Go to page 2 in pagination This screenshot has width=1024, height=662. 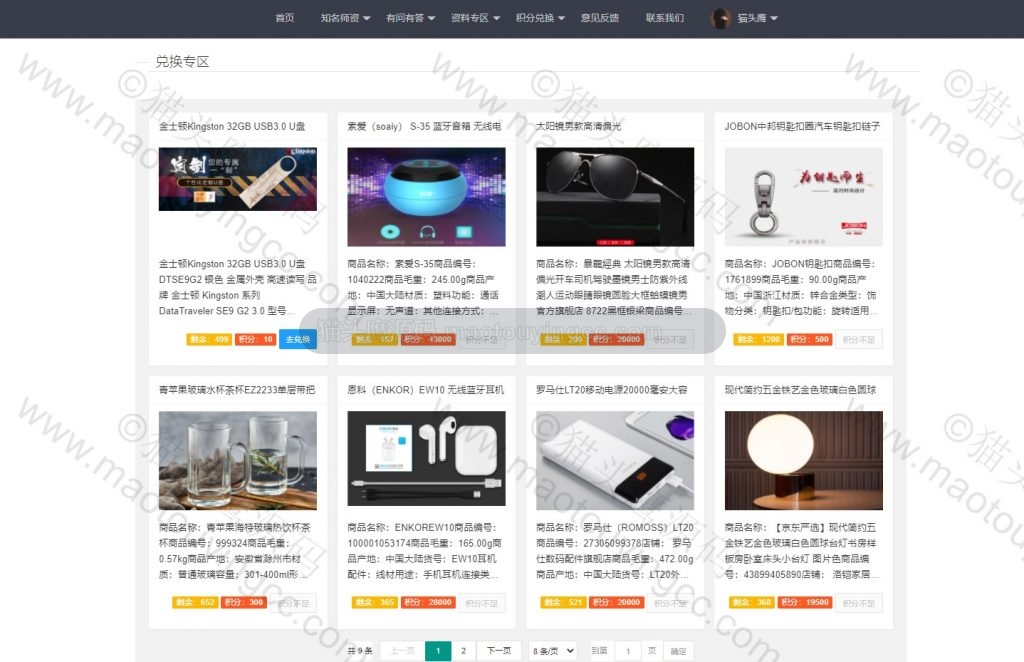[x=463, y=651]
